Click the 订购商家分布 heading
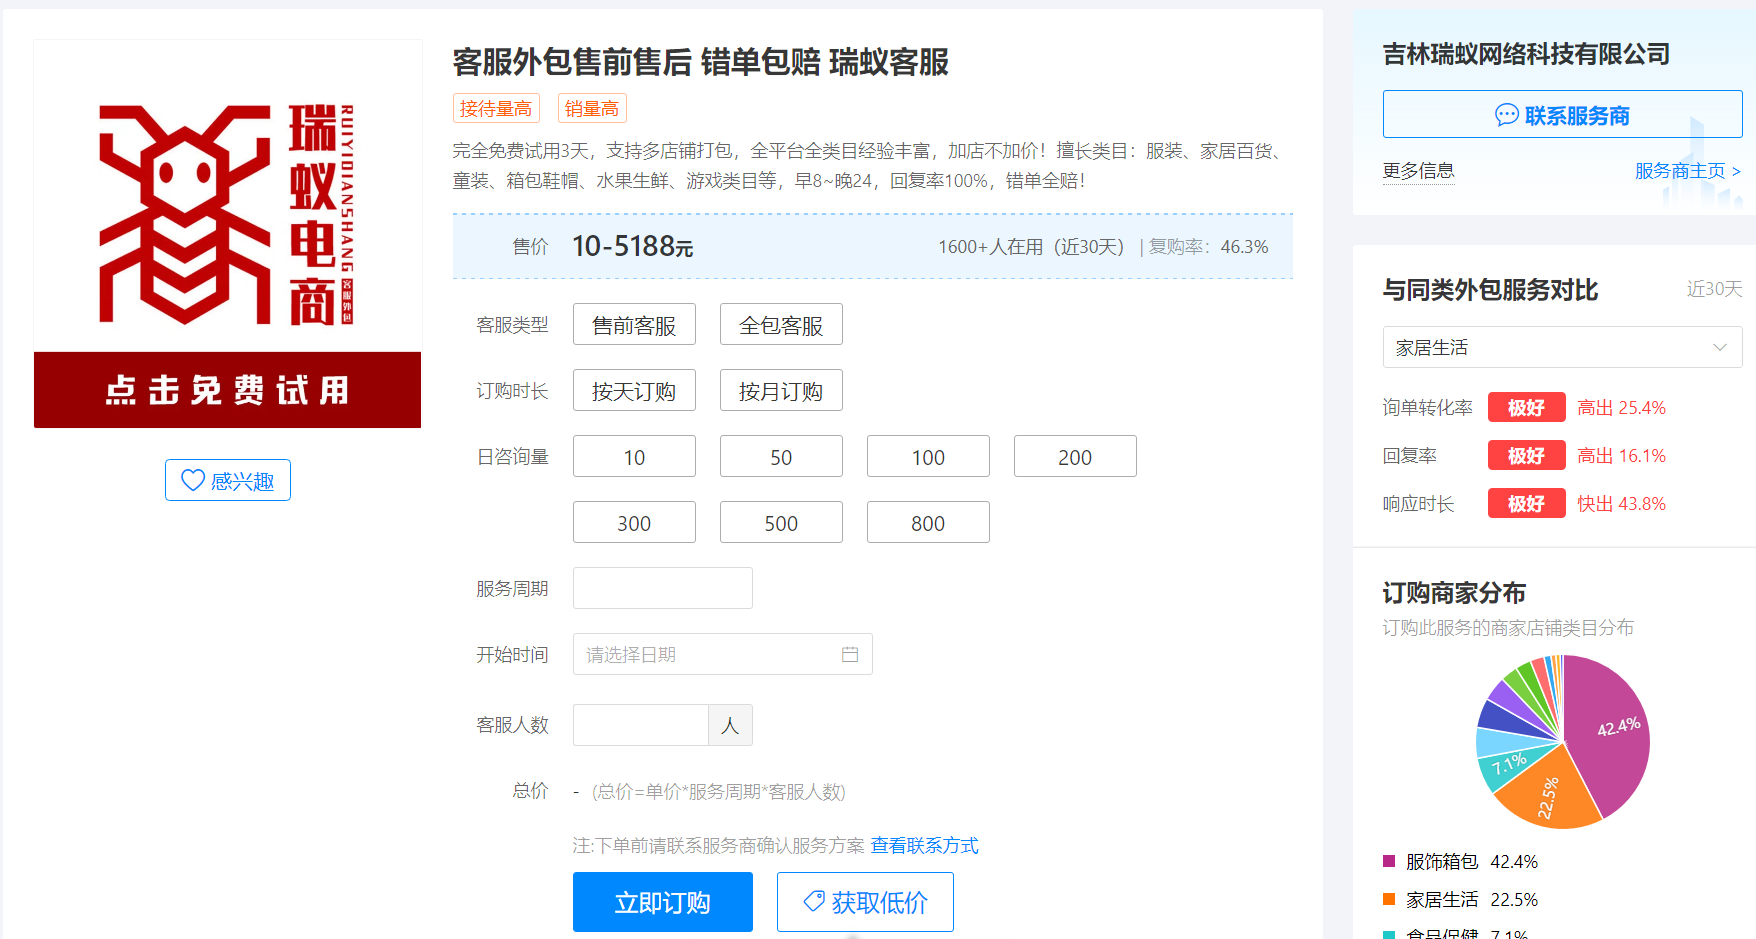The width and height of the screenshot is (1756, 939). coord(1454,593)
